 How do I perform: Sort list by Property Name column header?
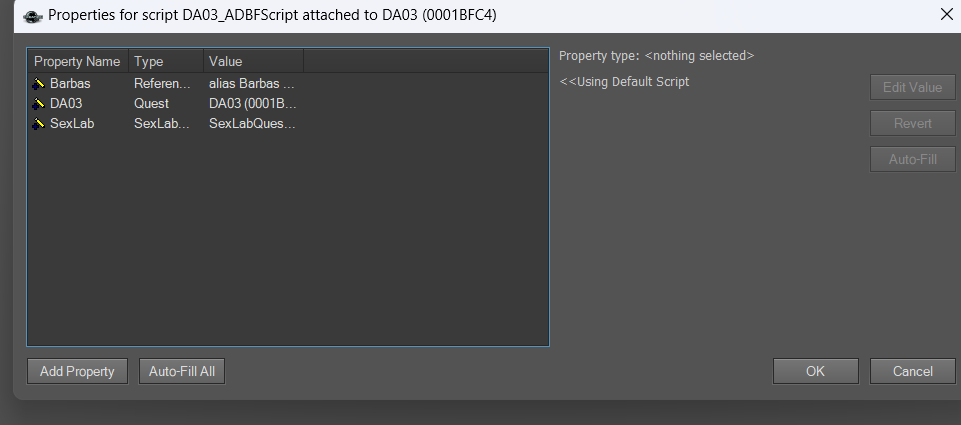(78, 61)
